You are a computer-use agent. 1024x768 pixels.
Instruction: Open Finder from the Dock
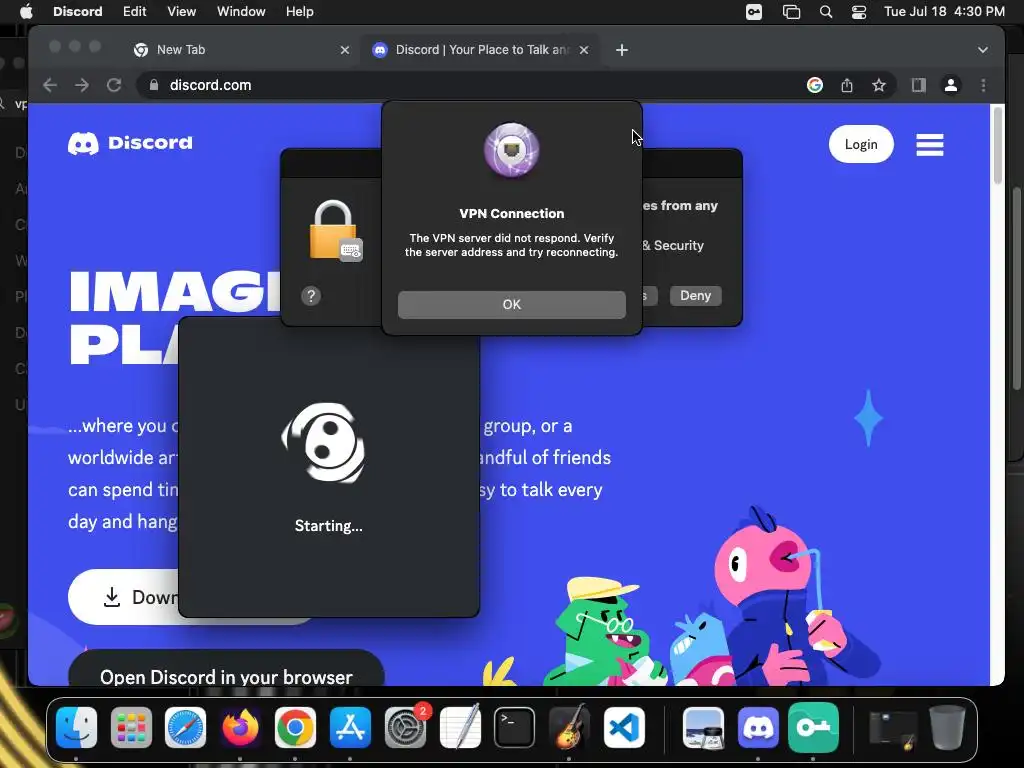pyautogui.click(x=76, y=727)
